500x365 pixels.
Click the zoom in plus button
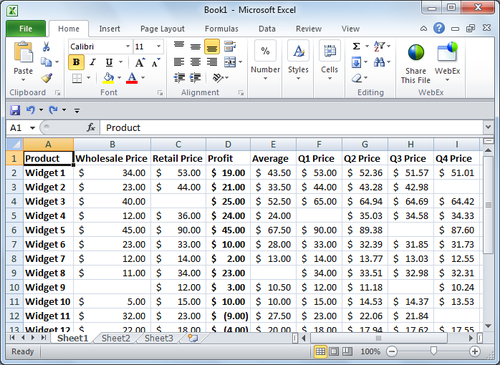[475, 351]
